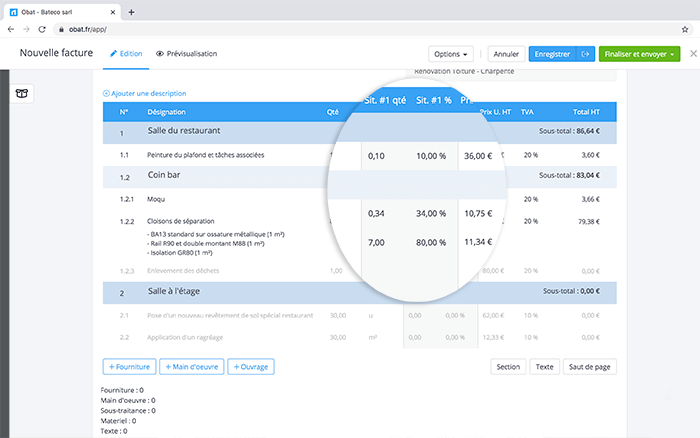700x438 pixels.
Task: Click the Materiel : 0 summary line
Action: pyautogui.click(x=118, y=421)
